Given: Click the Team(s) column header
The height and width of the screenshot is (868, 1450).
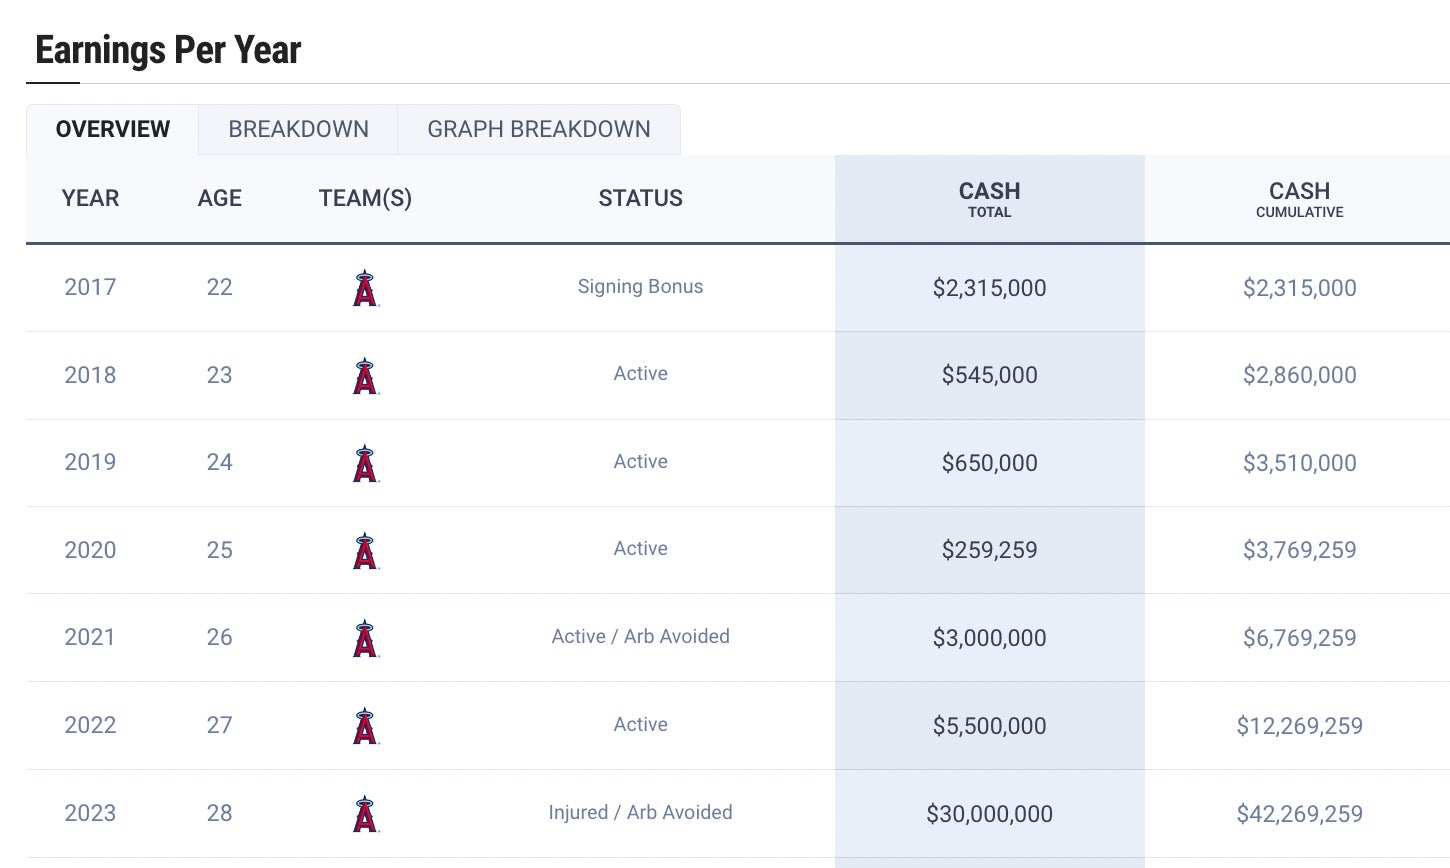Looking at the screenshot, I should pos(365,198).
